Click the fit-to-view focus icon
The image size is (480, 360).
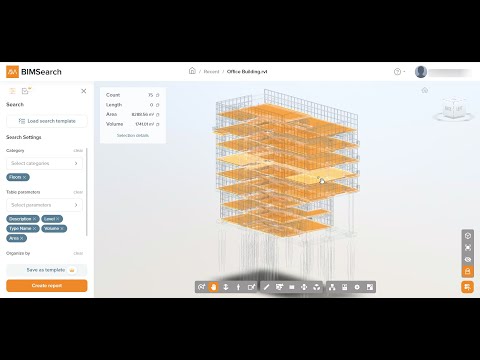coord(468,248)
